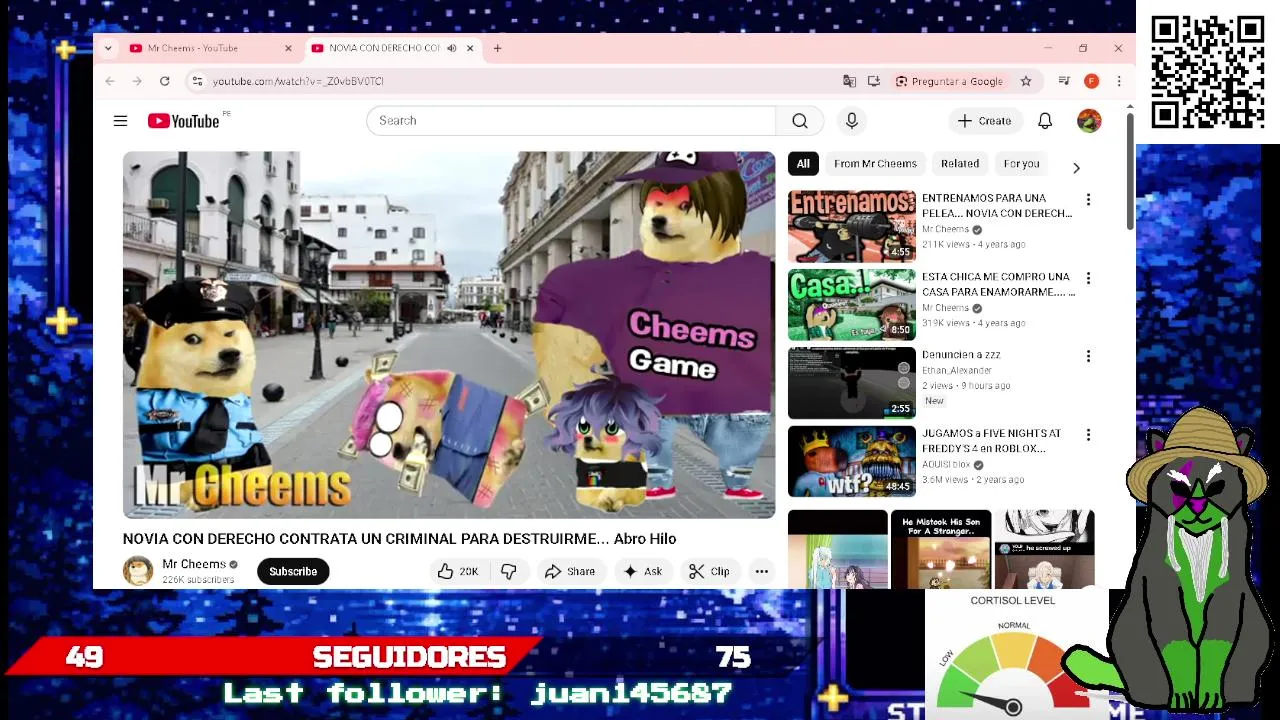Go back with the browser back arrow

coord(110,81)
